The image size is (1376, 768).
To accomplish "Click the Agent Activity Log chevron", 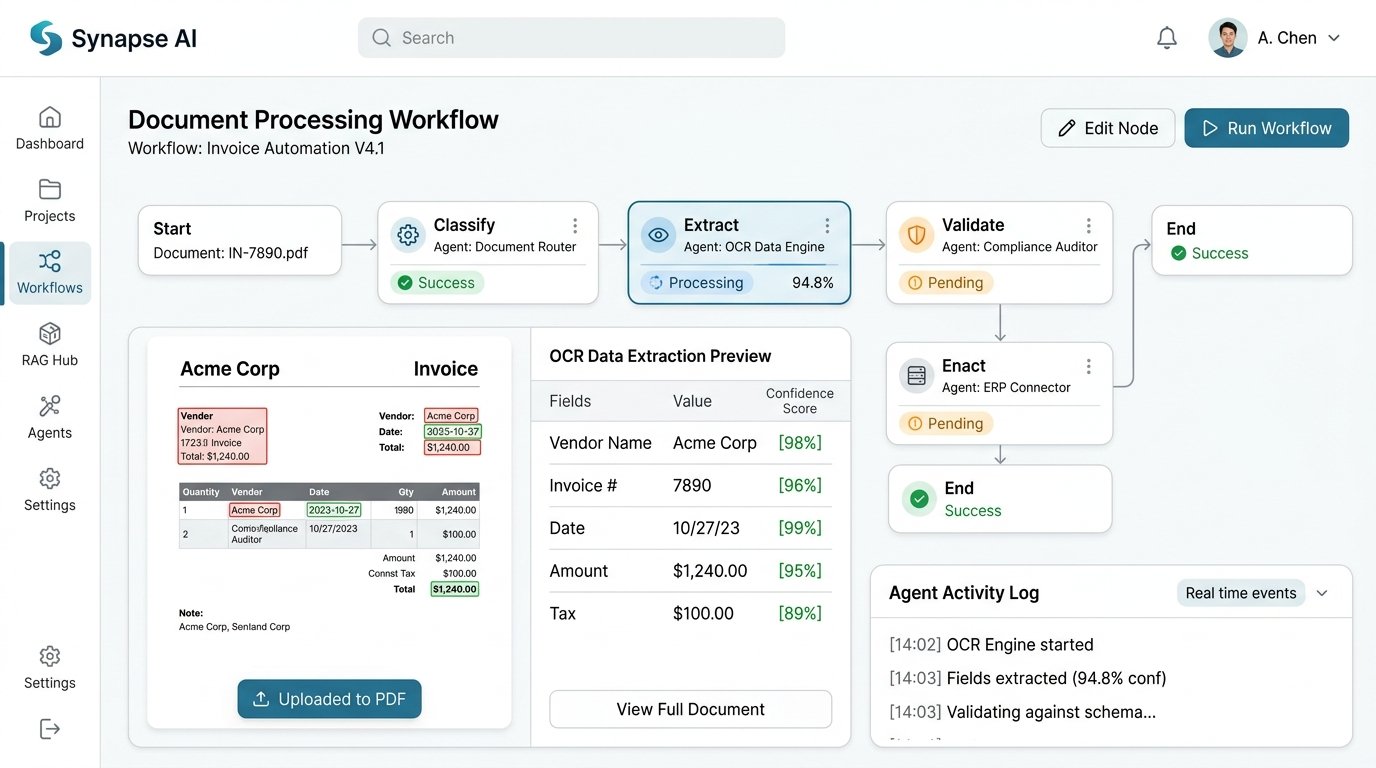I will click(x=1322, y=593).
